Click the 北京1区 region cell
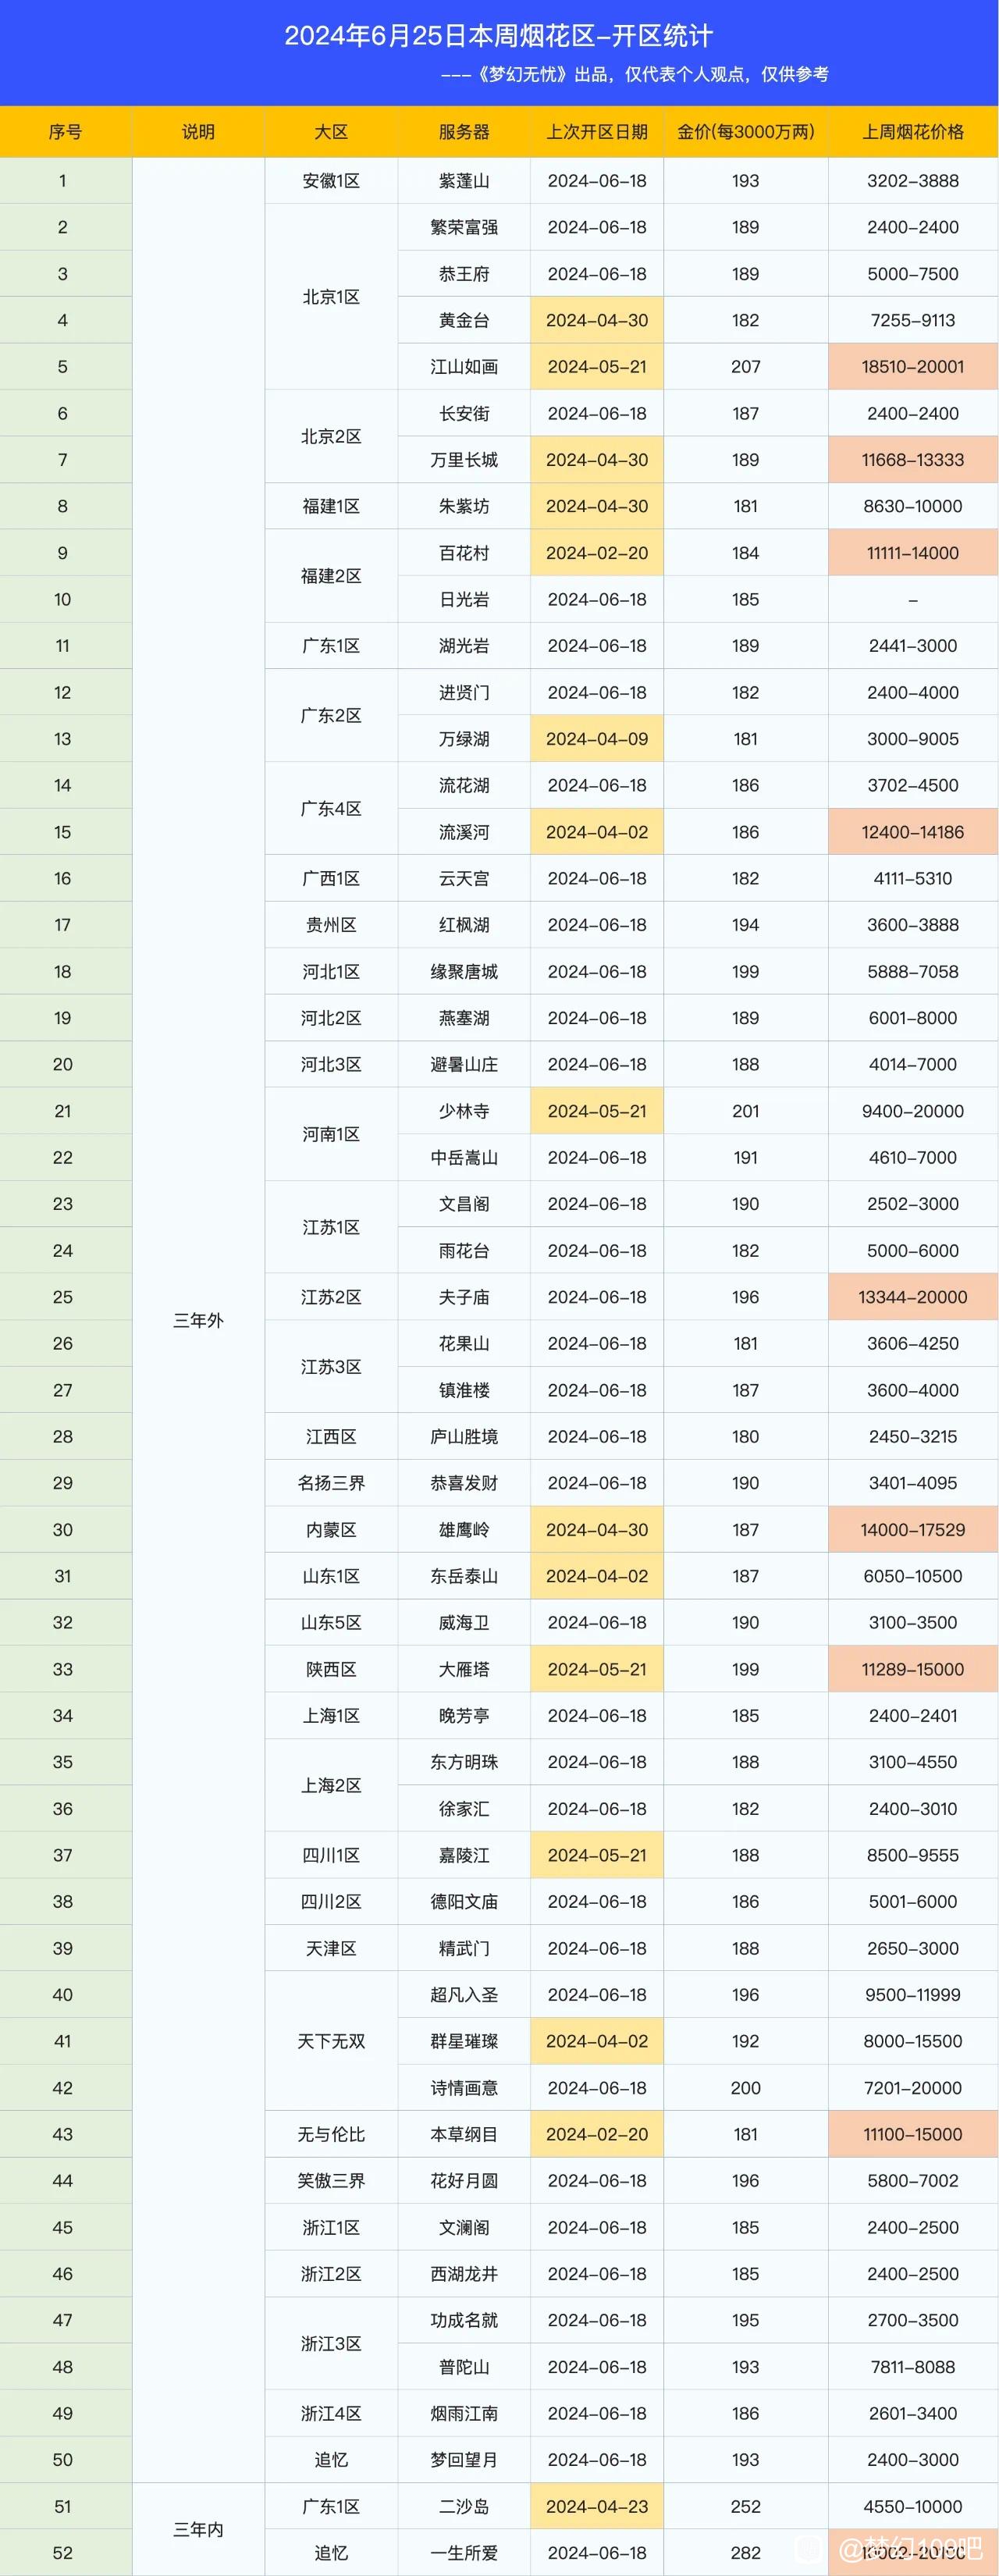The height and width of the screenshot is (2576, 999). pyautogui.click(x=331, y=297)
